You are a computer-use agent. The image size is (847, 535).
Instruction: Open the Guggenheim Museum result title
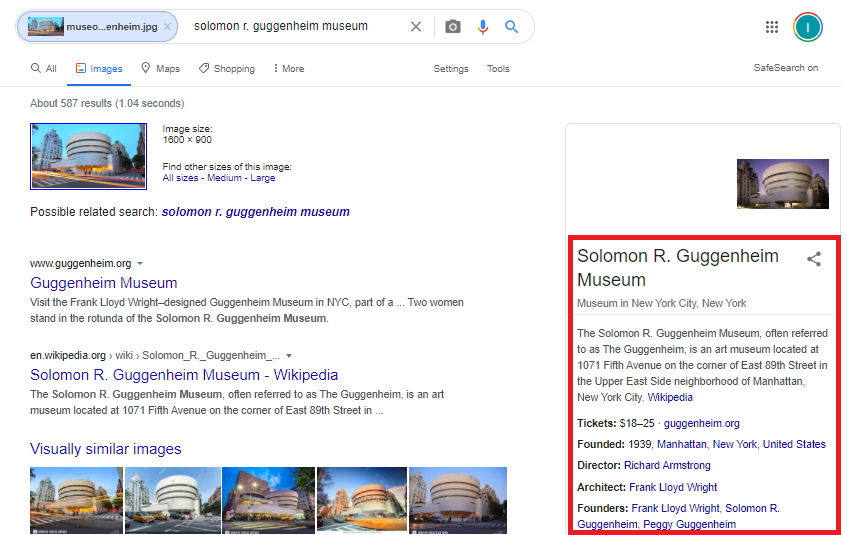point(104,283)
